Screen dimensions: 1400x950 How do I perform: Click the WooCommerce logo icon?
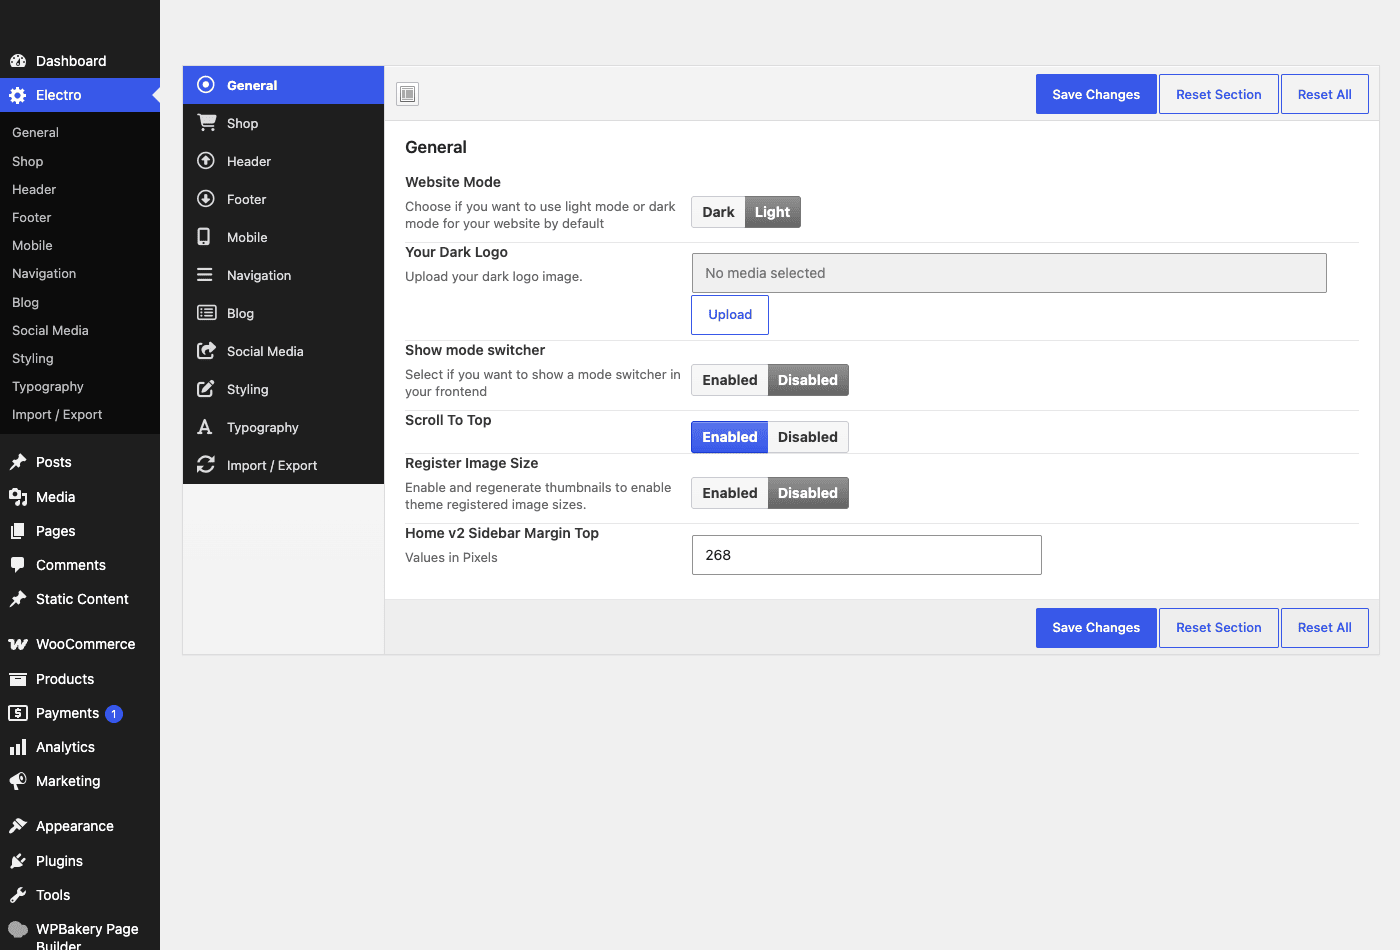pos(18,644)
